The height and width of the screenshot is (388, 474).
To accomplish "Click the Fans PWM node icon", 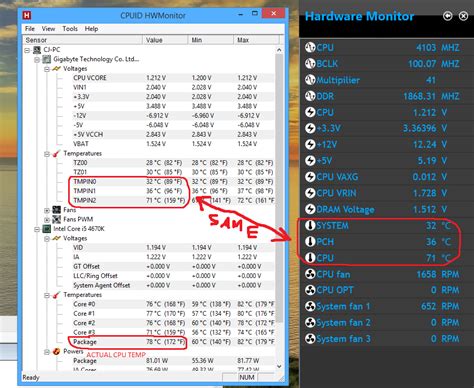I will click(57, 219).
